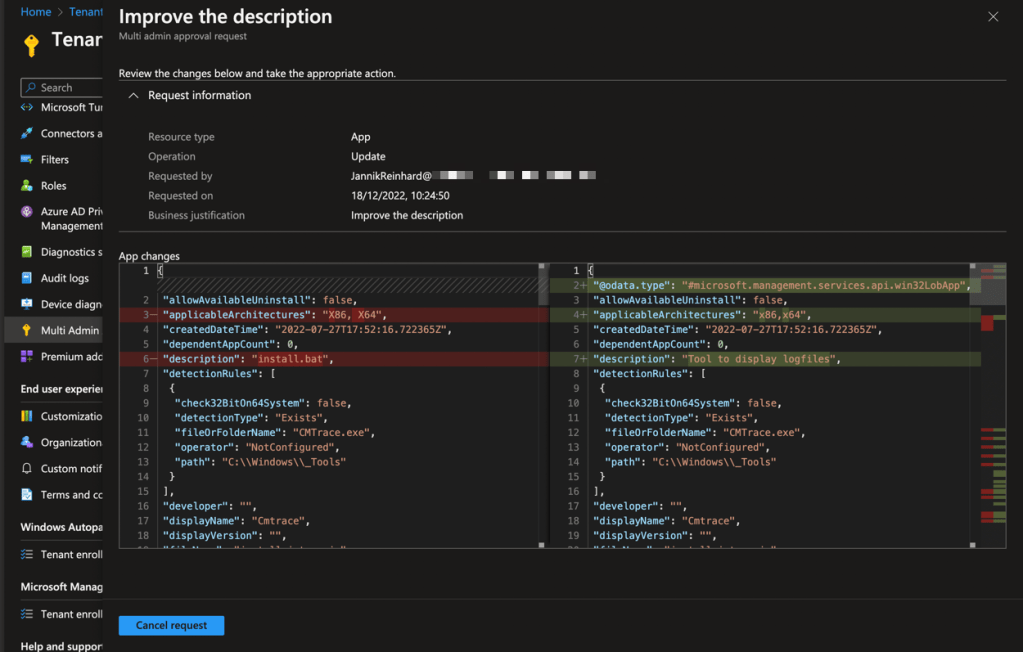
Task: Open Organization menu item in sidebar
Action: tap(70, 442)
